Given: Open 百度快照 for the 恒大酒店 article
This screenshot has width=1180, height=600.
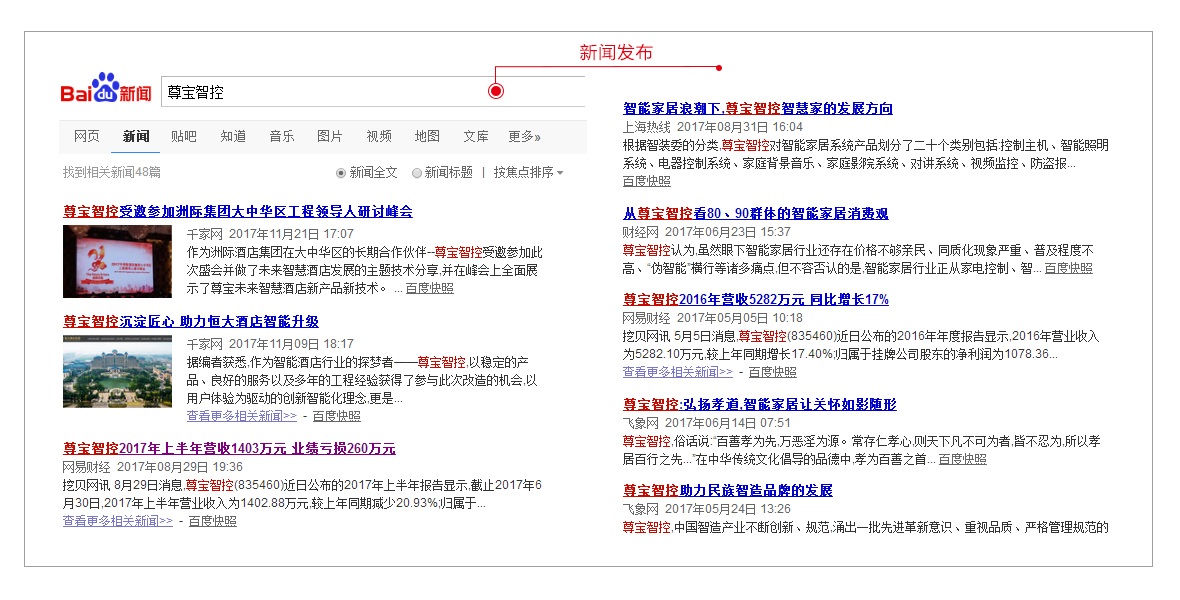Looking at the screenshot, I should [336, 416].
